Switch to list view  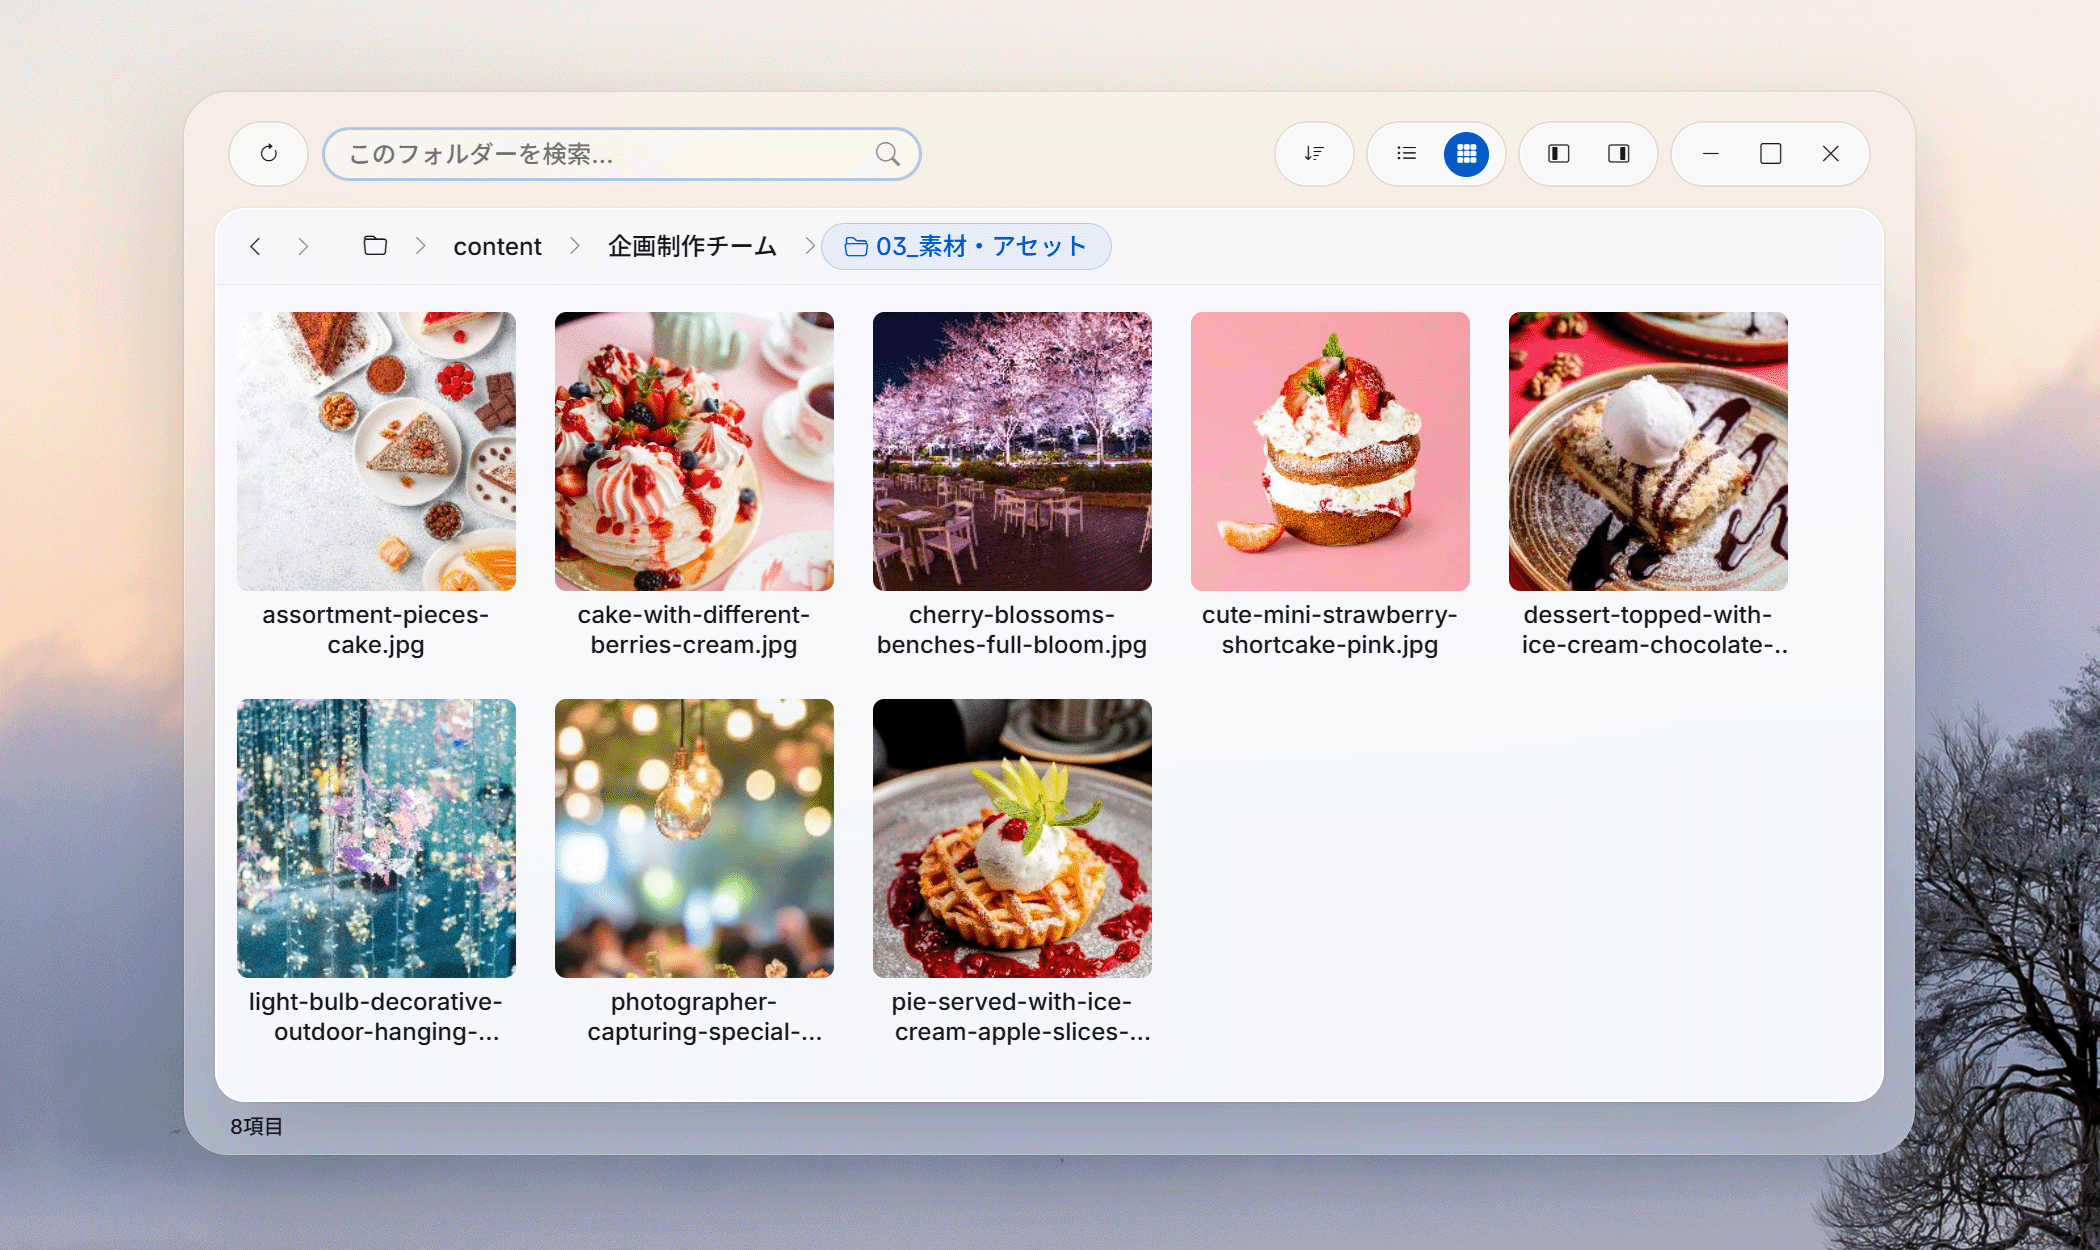[x=1406, y=154]
